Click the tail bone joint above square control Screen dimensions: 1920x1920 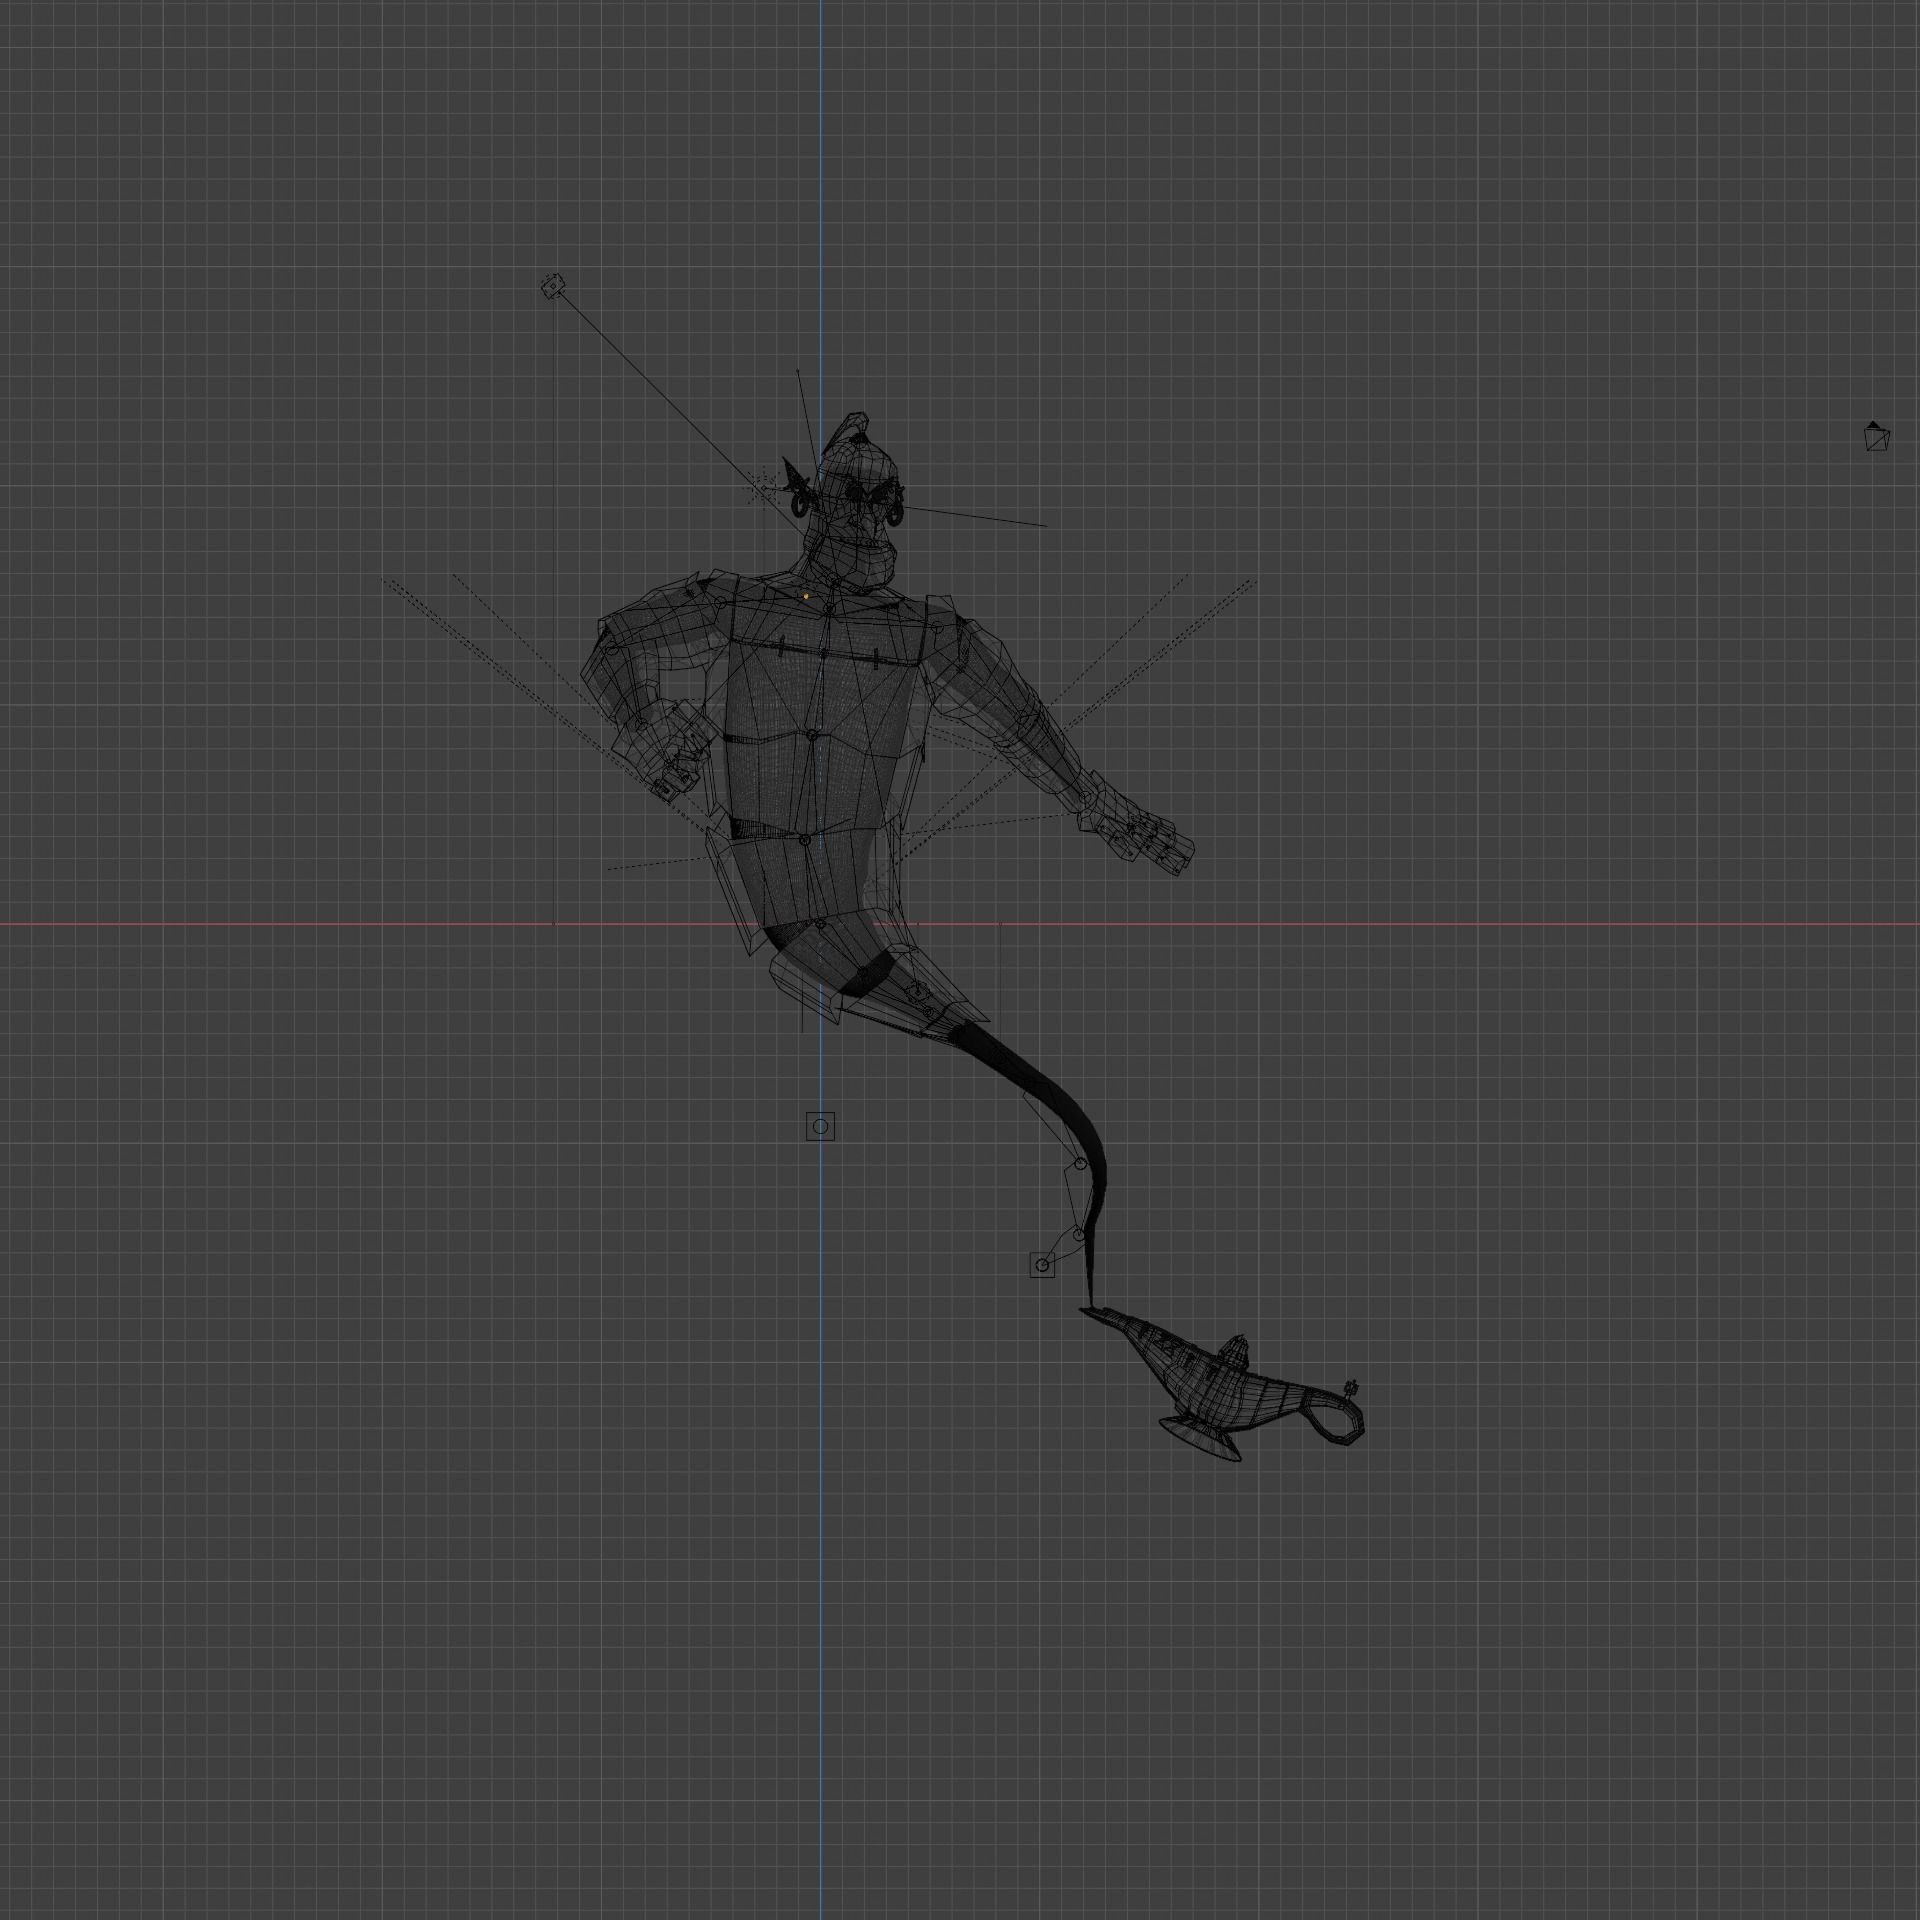tap(1078, 1236)
